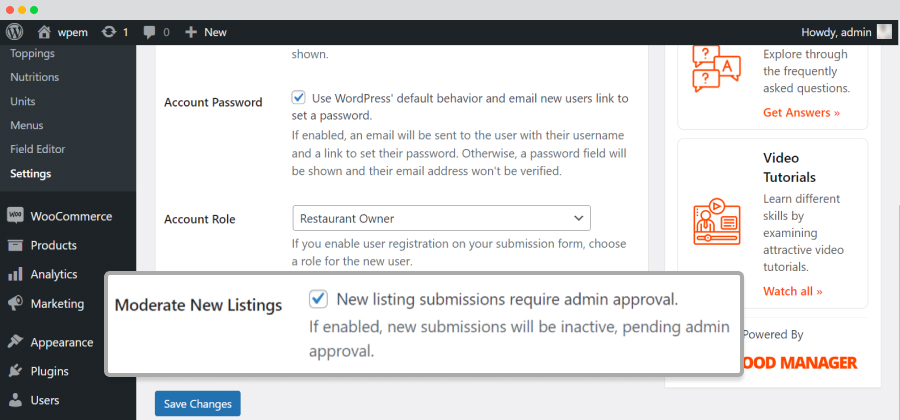
Task: Open Appearance paintbrush menu
Action: point(15,342)
